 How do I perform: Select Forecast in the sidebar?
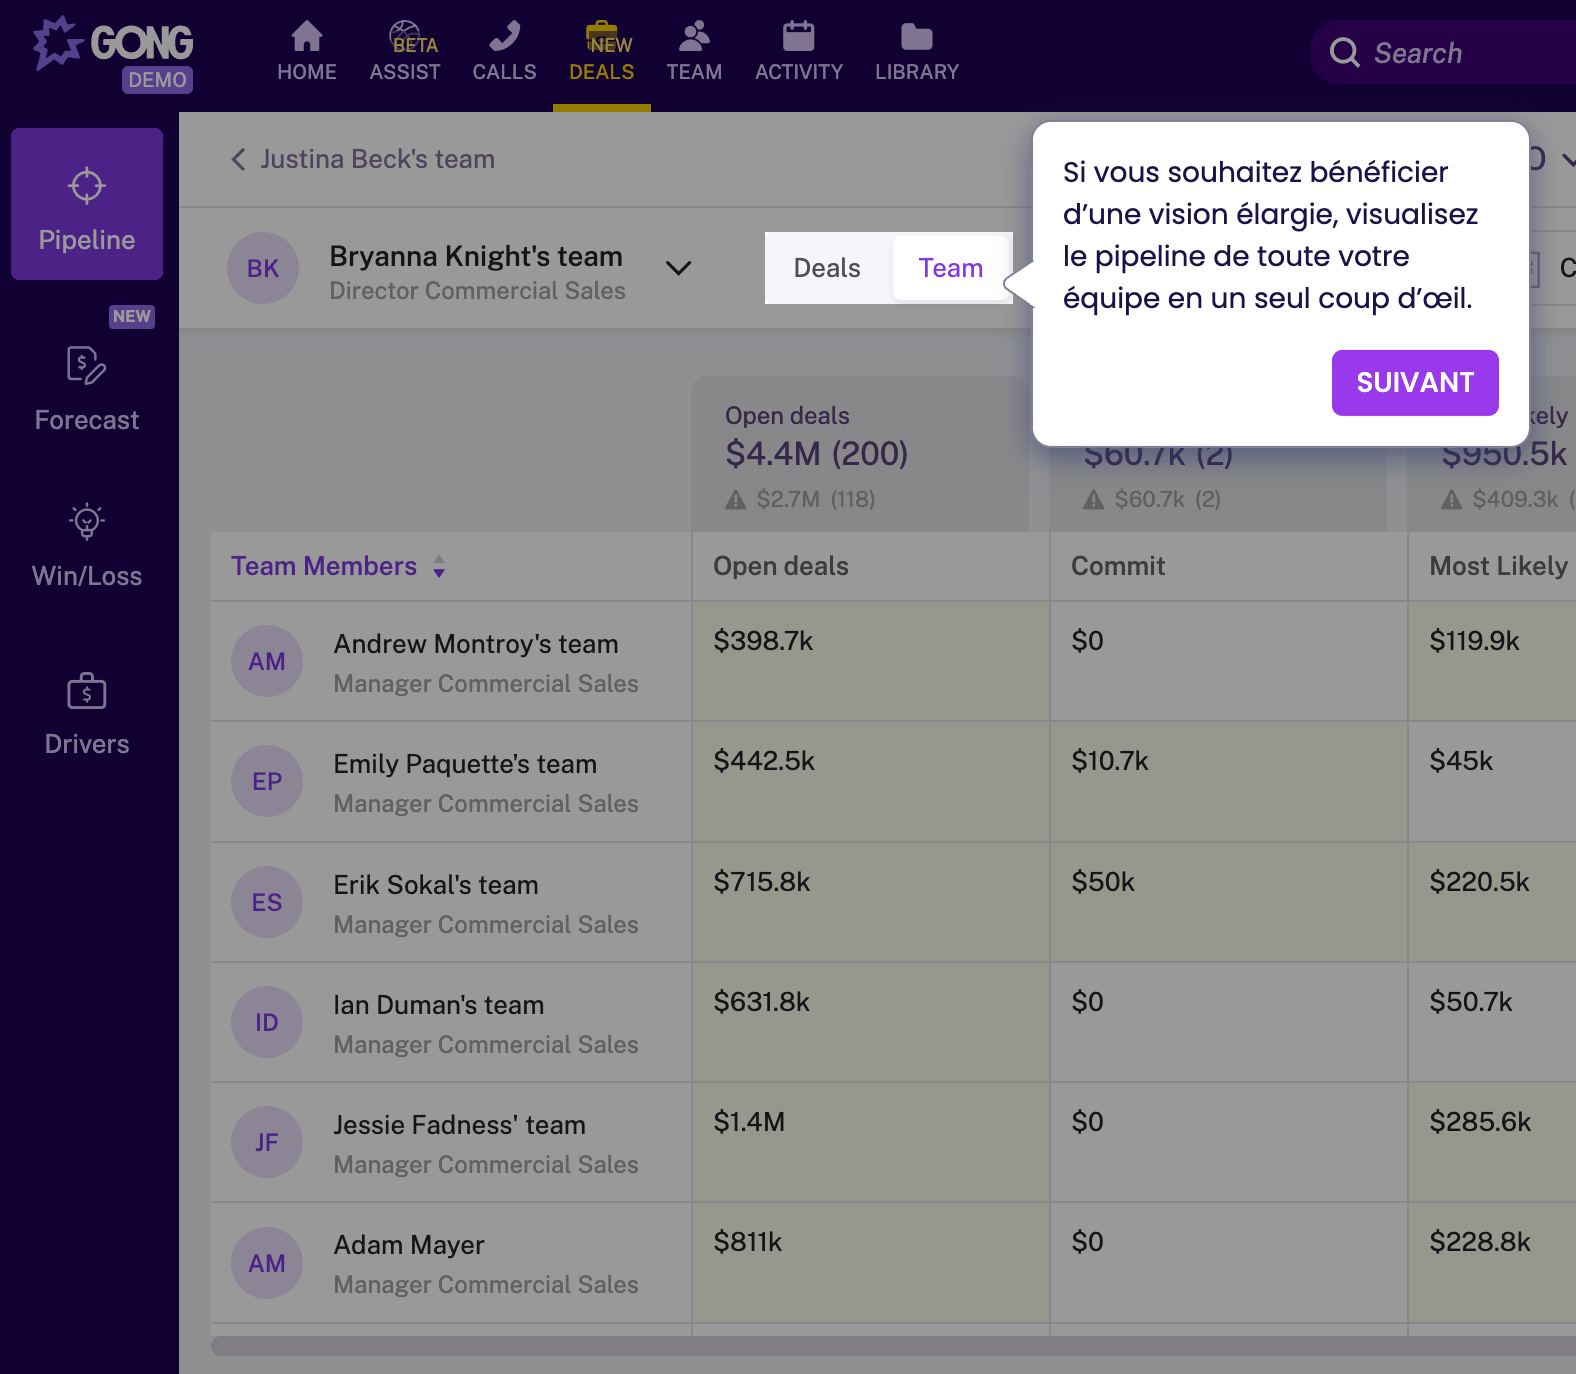tap(87, 390)
